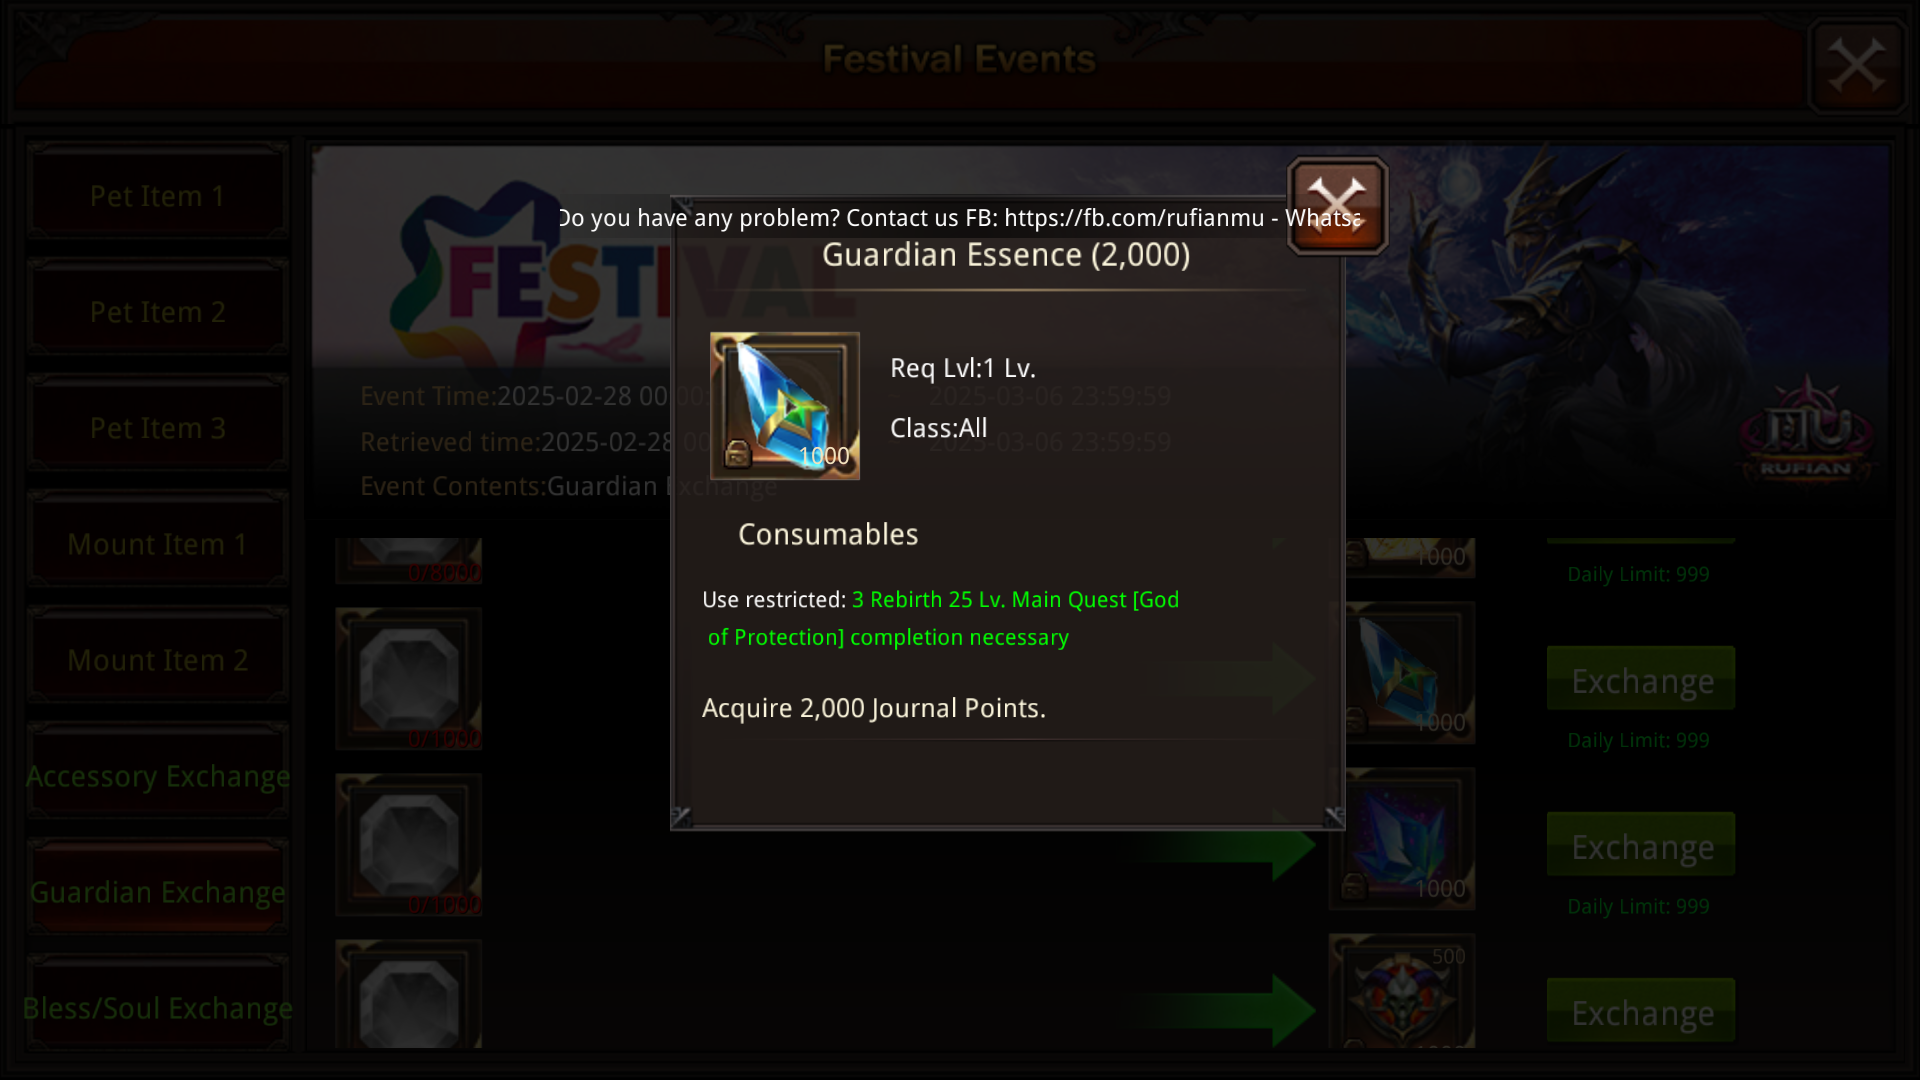The height and width of the screenshot is (1081, 1920).
Task: Click the Exchange button for purple crystal reward
Action: tap(1641, 846)
